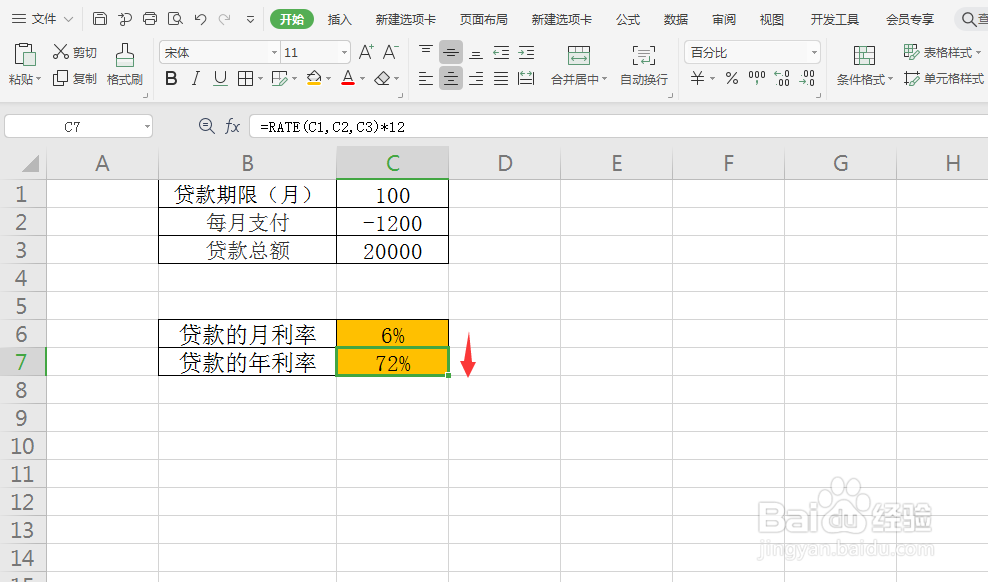Align text to top of cell
Viewport: 988px width, 582px height.
(x=426, y=52)
